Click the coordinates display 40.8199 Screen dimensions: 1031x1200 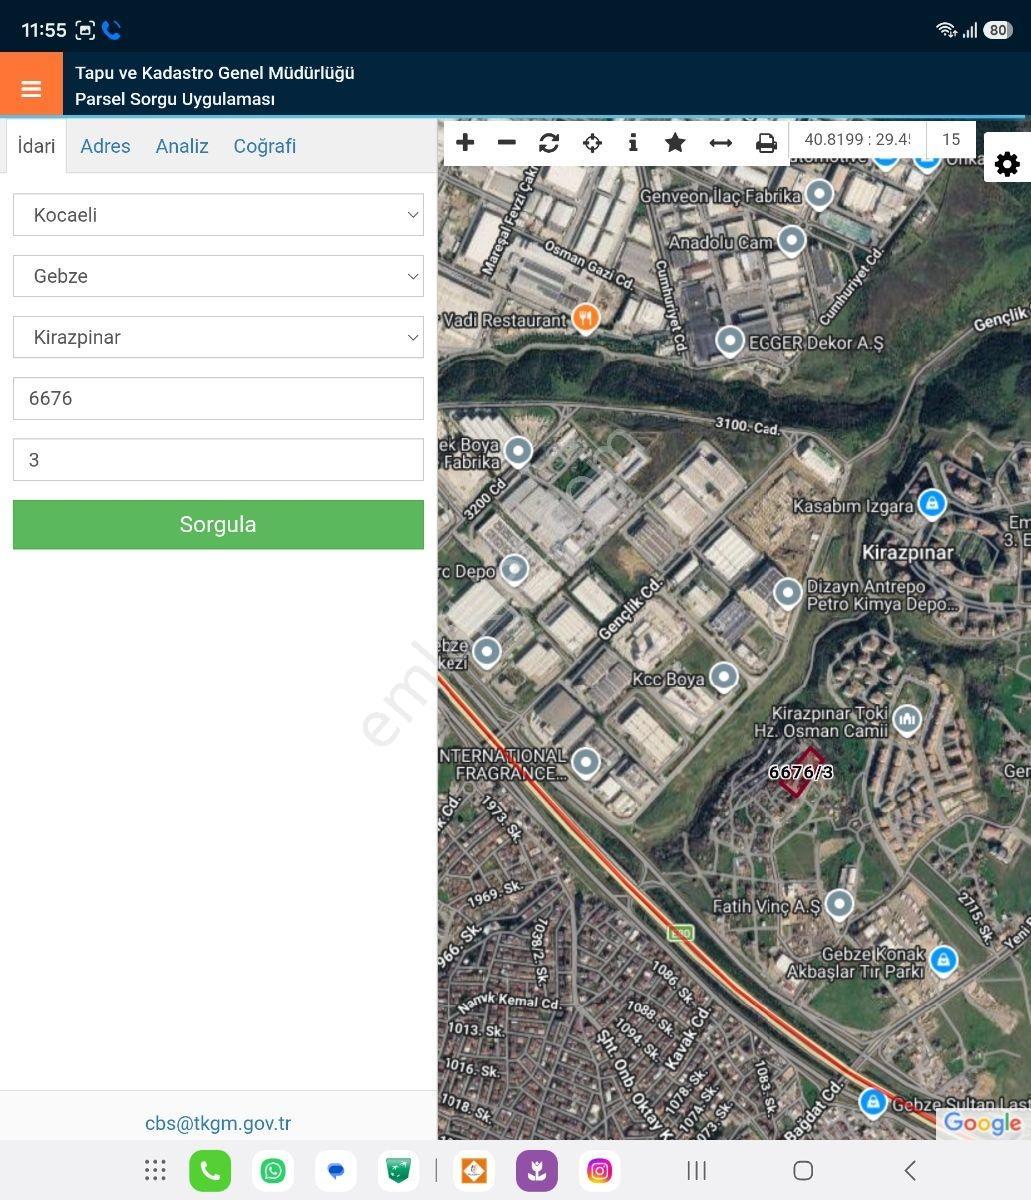coord(858,140)
